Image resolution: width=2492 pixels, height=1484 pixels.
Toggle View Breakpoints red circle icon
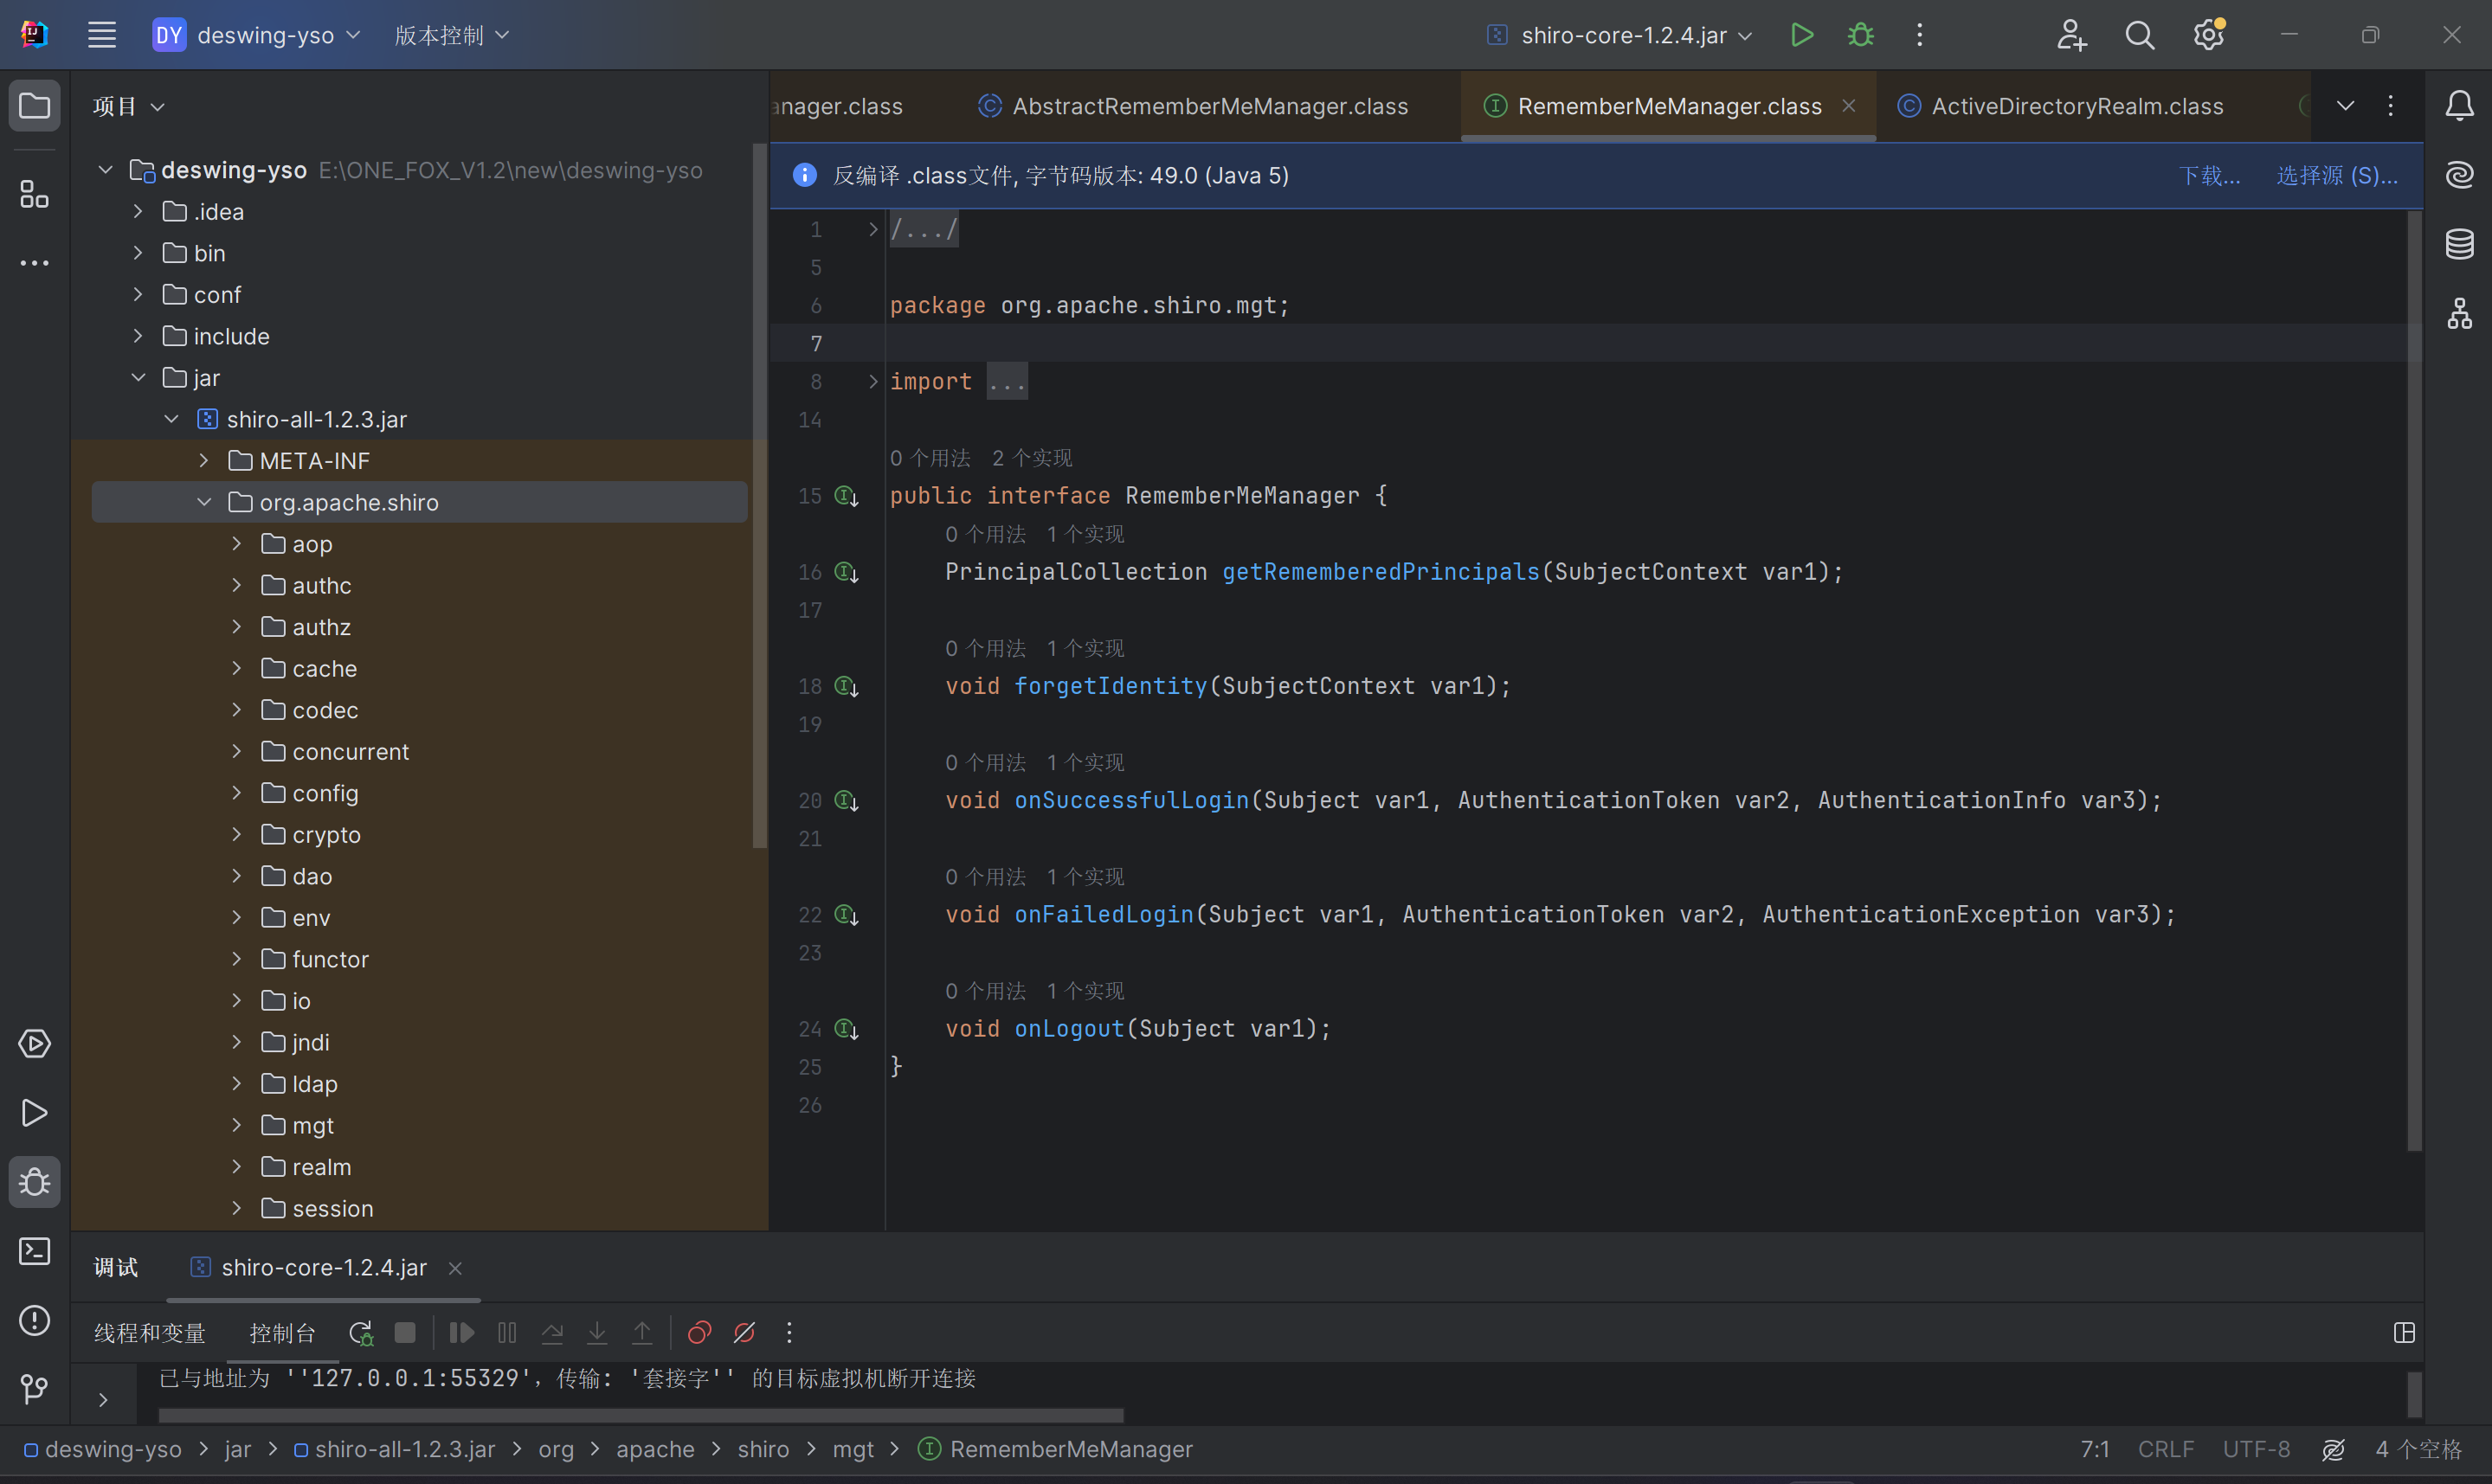pos(699,1333)
